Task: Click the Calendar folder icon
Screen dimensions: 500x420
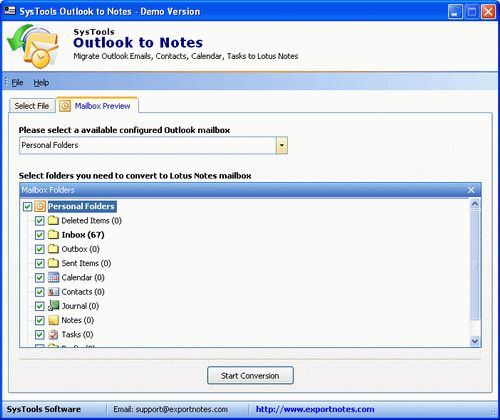Action: [x=53, y=277]
